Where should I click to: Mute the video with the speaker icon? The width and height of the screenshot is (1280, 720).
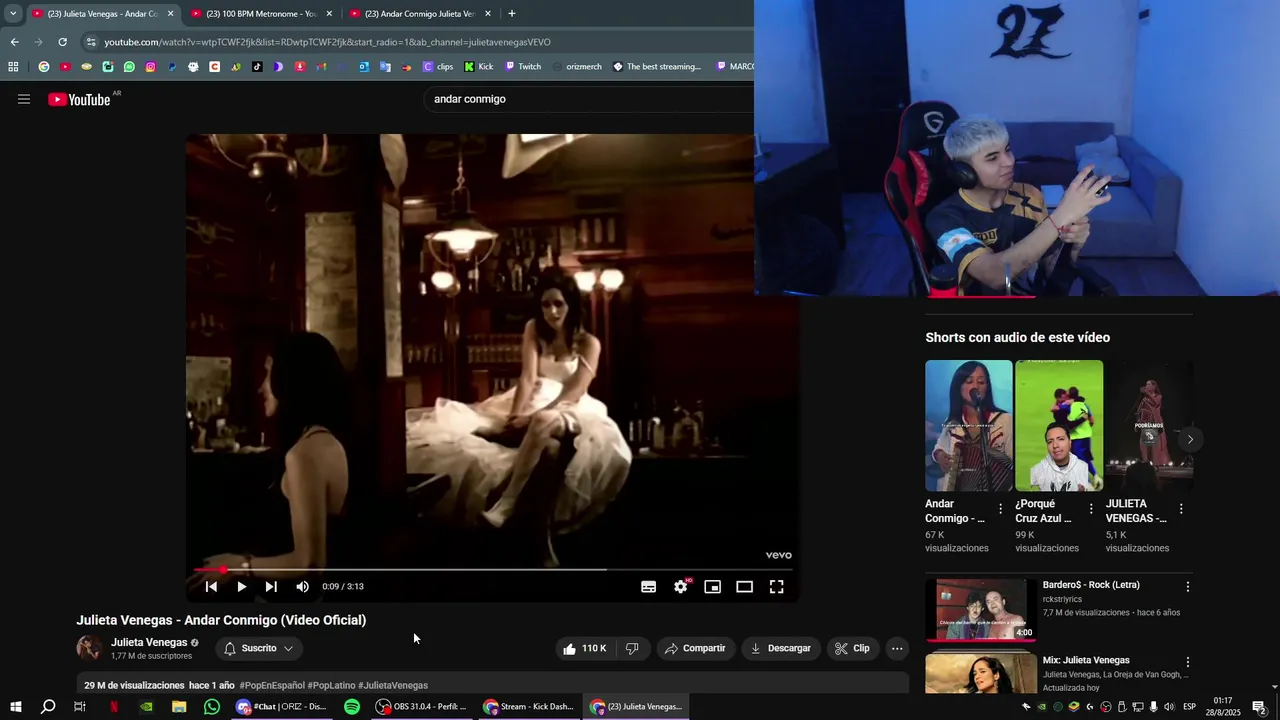click(302, 587)
